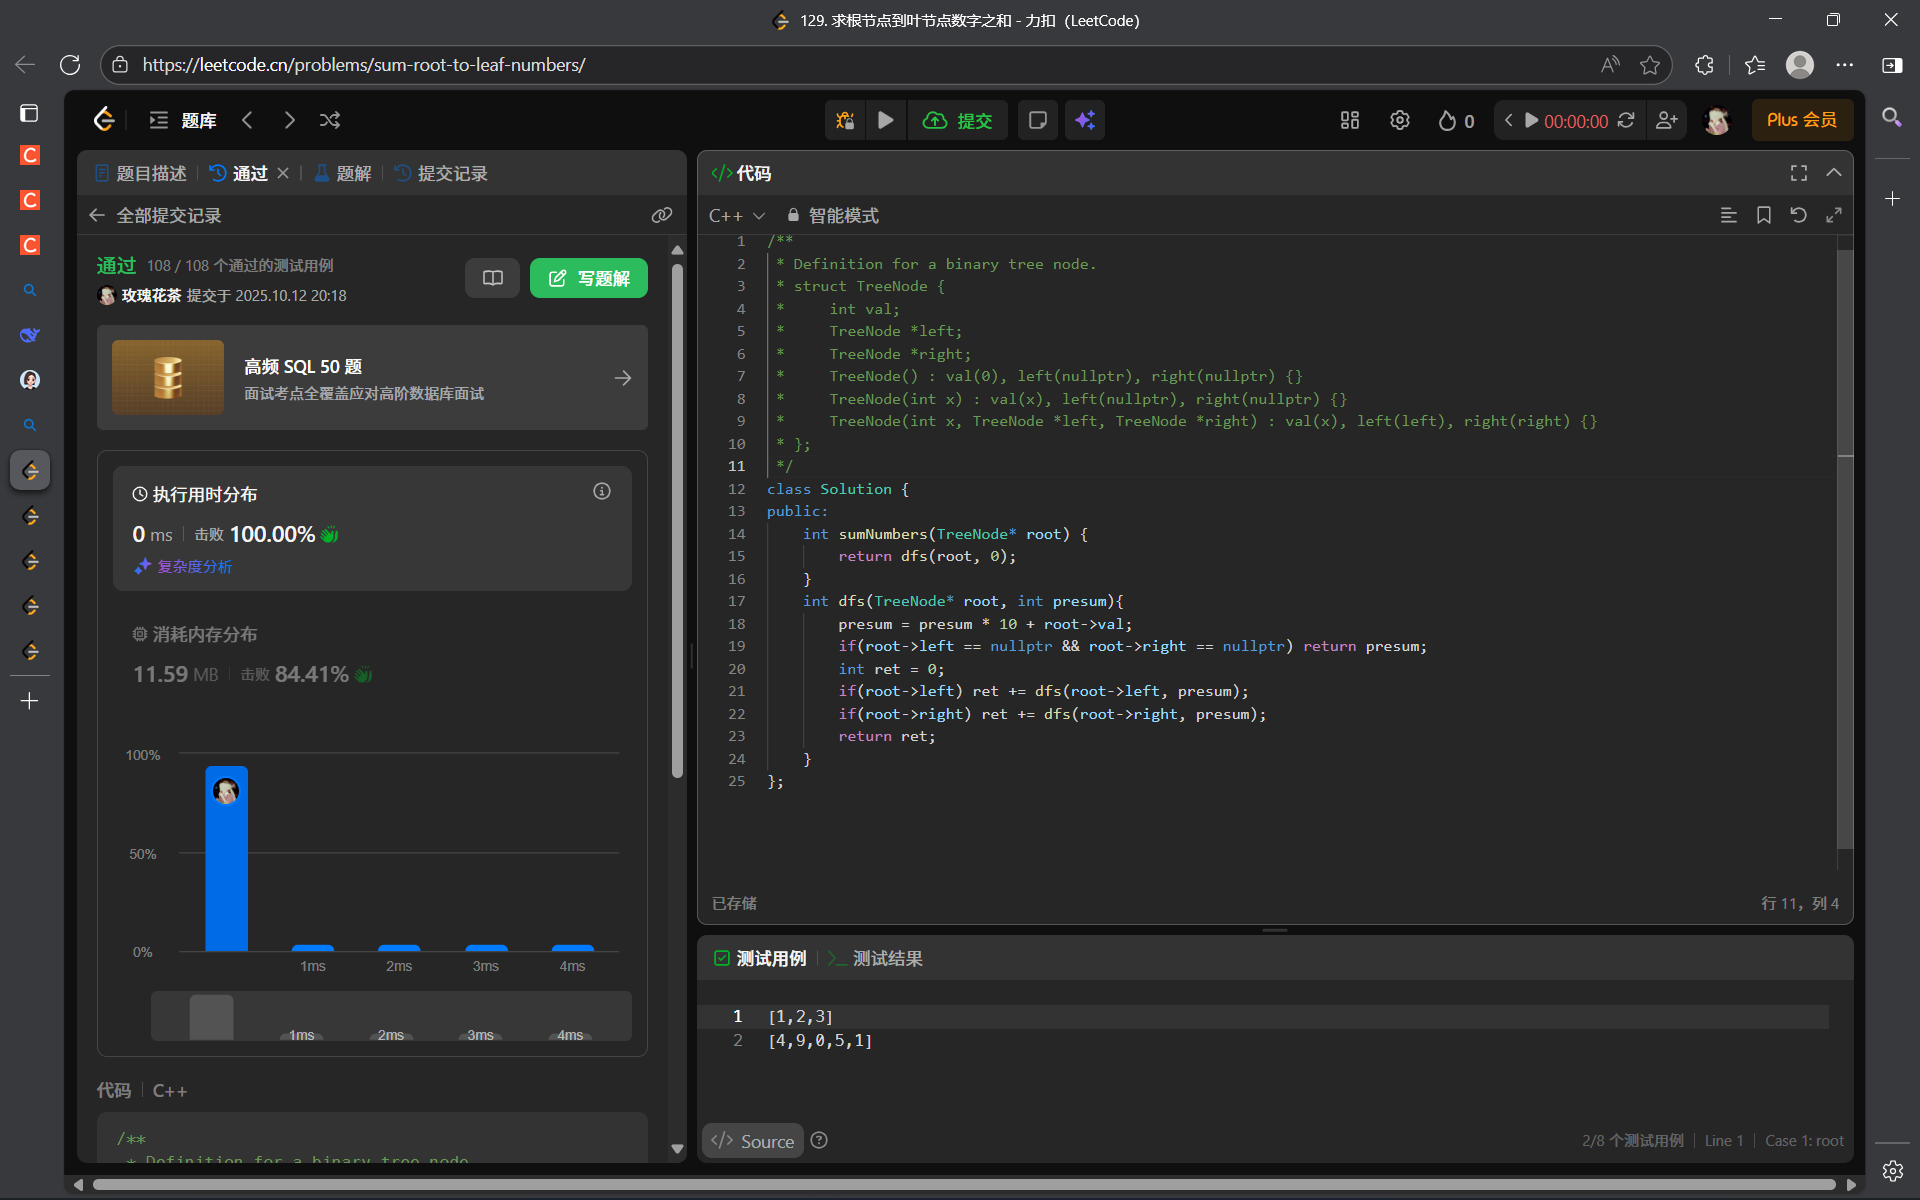Click the debug icon in top toolbar
This screenshot has height=1200, width=1920.
point(845,120)
